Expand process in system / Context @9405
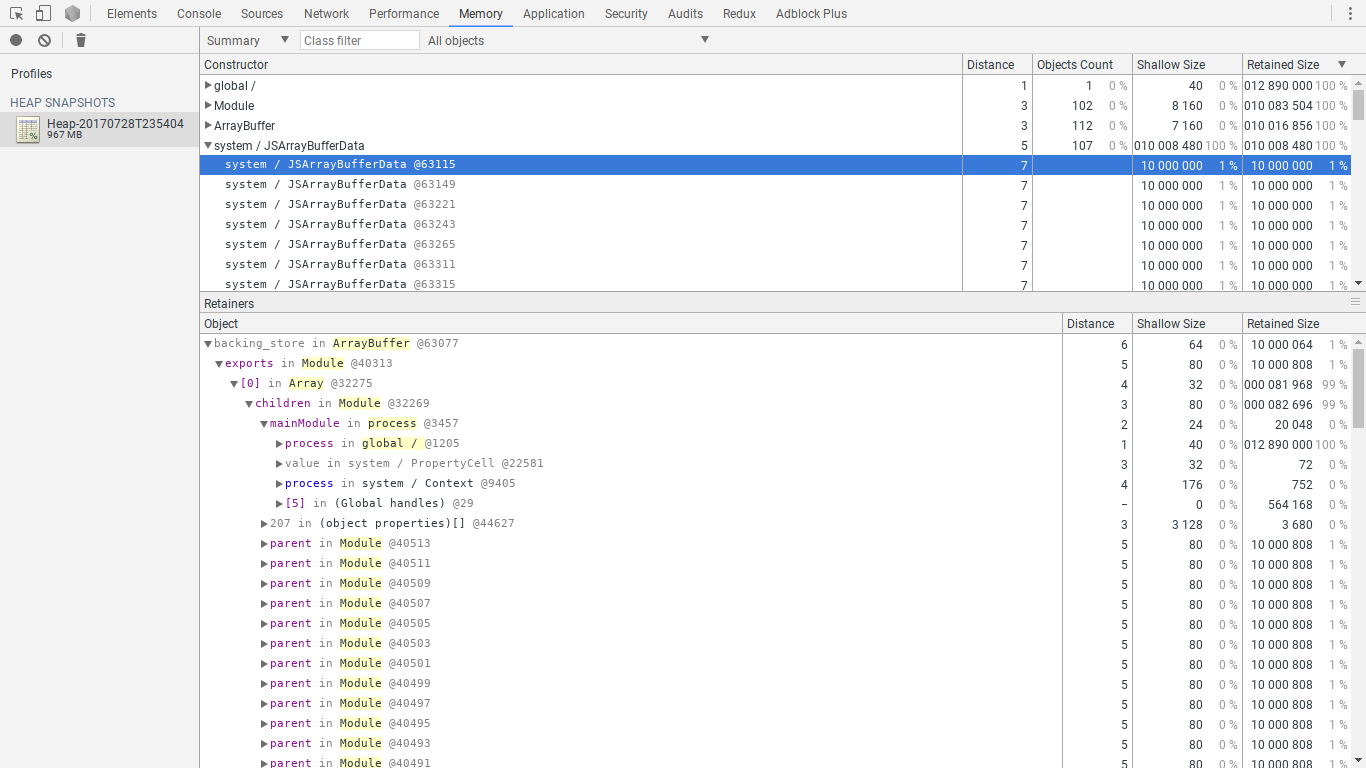The height and width of the screenshot is (768, 1366). coord(279,483)
